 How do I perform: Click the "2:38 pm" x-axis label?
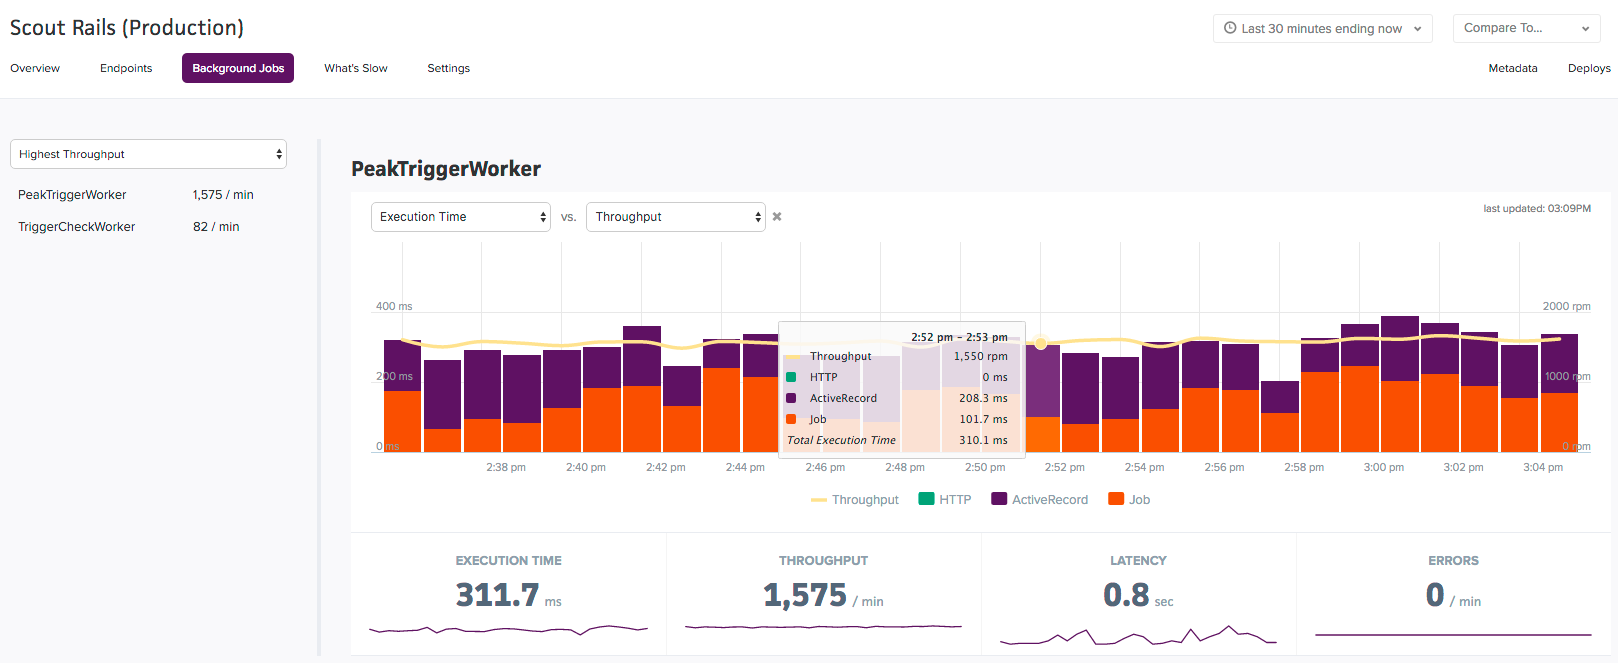click(506, 467)
